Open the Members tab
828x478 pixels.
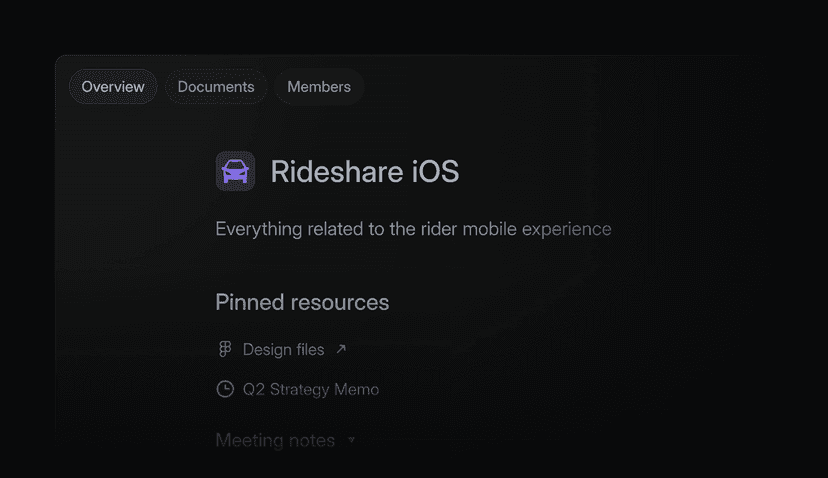(x=319, y=87)
